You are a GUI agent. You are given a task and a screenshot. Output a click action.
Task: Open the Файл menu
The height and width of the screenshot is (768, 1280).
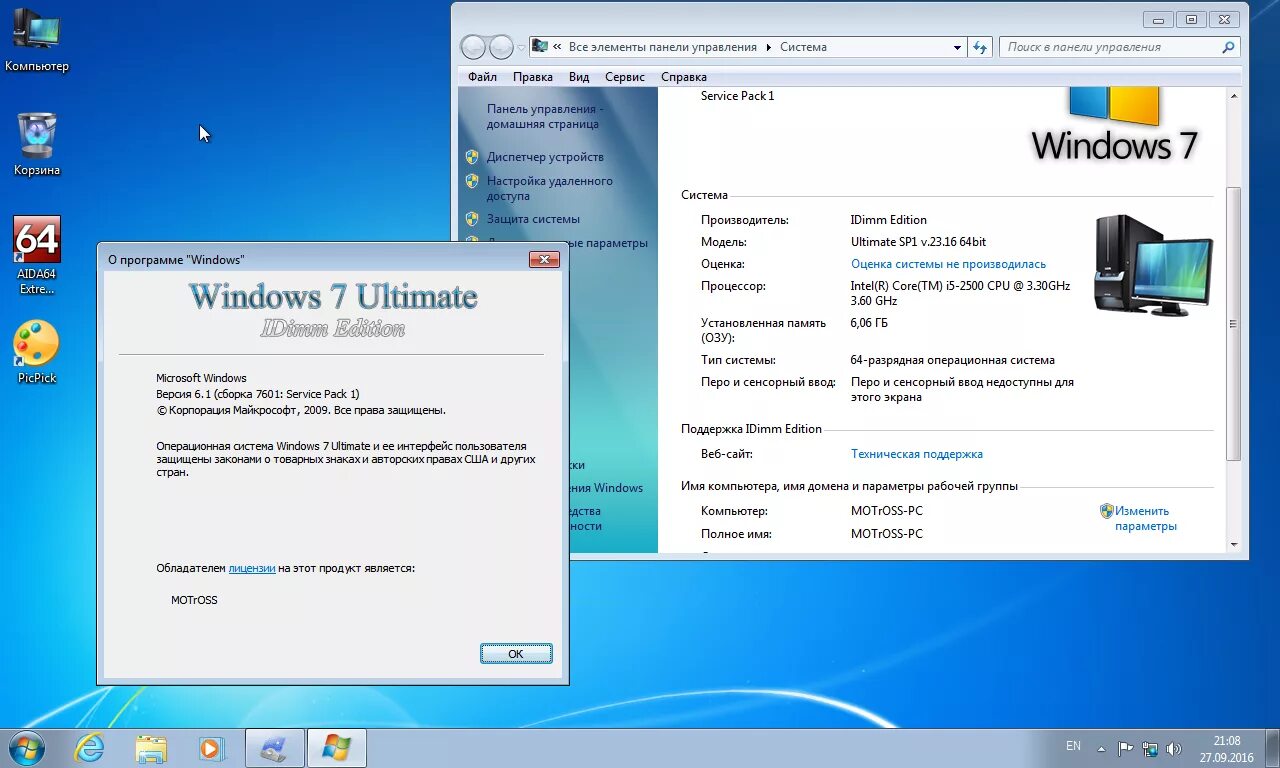[482, 77]
